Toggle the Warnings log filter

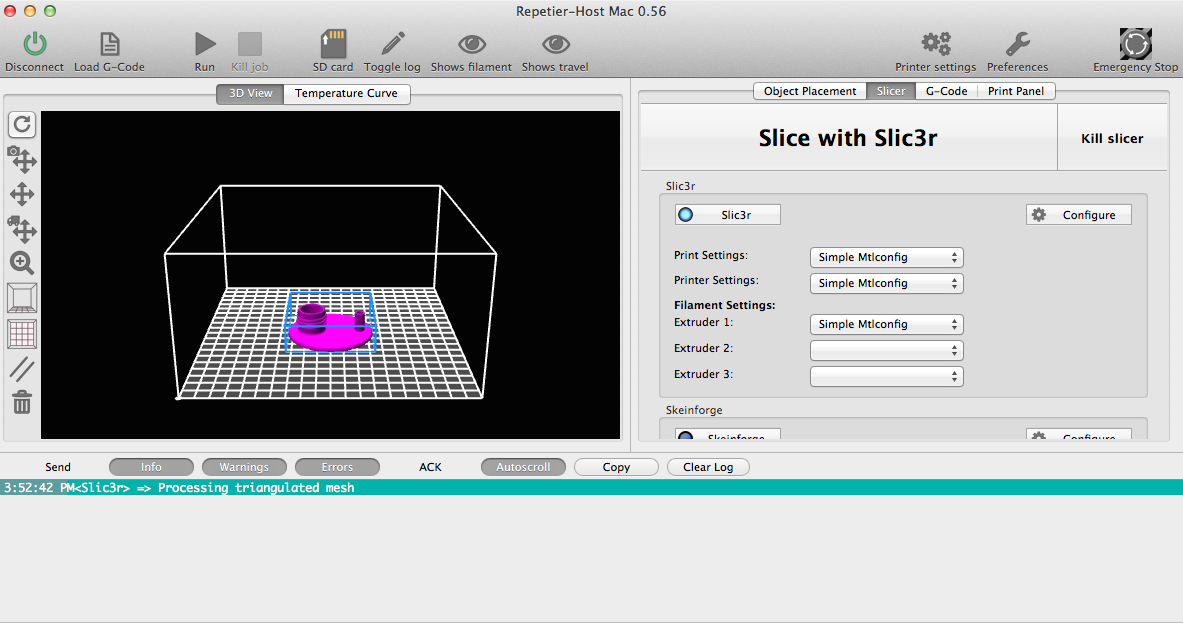pos(244,468)
